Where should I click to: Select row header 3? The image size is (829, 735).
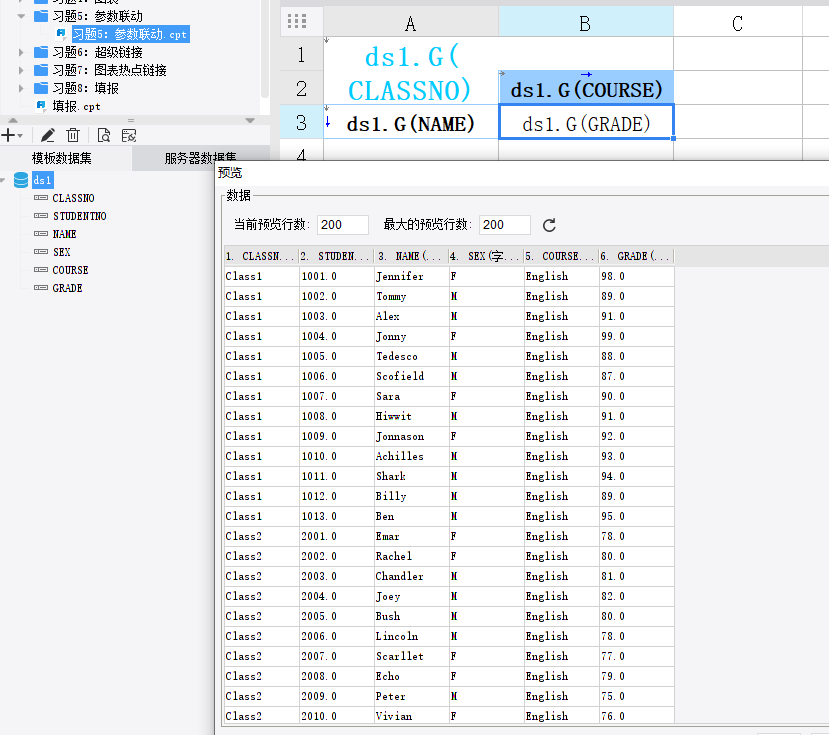(x=301, y=123)
